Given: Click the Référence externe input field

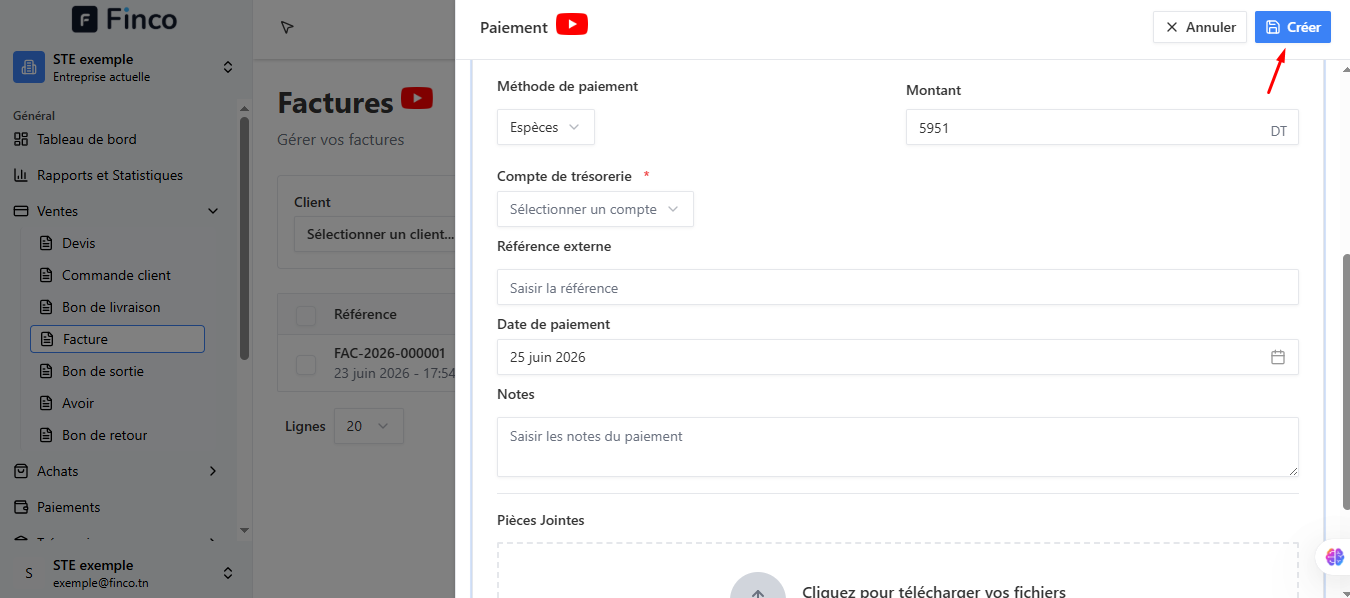Looking at the screenshot, I should click(x=898, y=287).
